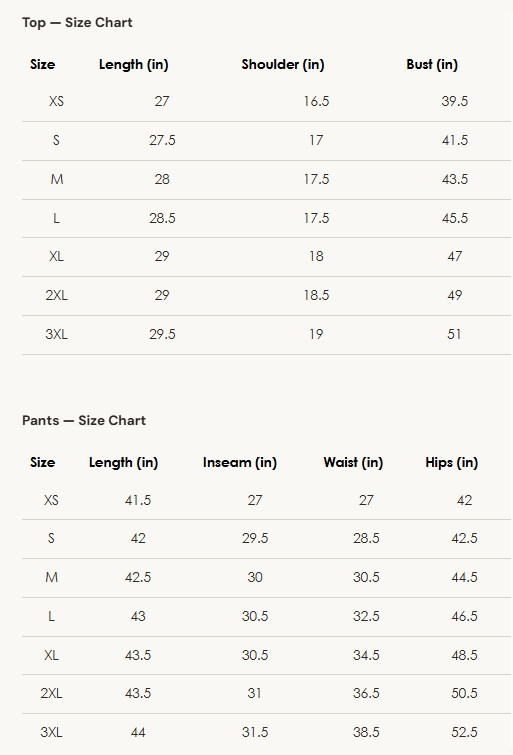
Task: Click the pants length value 41.5
Action: tap(138, 500)
